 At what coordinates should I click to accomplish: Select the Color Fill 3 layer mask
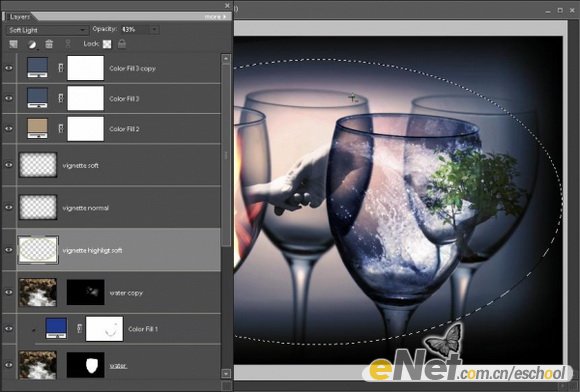[x=85, y=98]
